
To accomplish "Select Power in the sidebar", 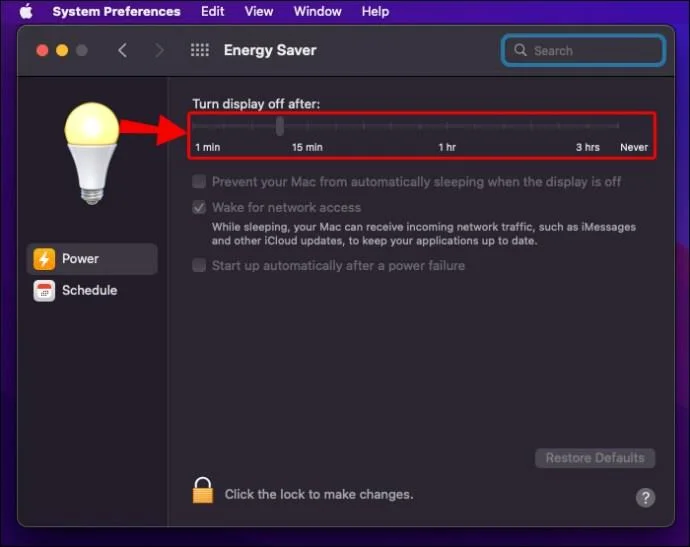I will point(92,259).
